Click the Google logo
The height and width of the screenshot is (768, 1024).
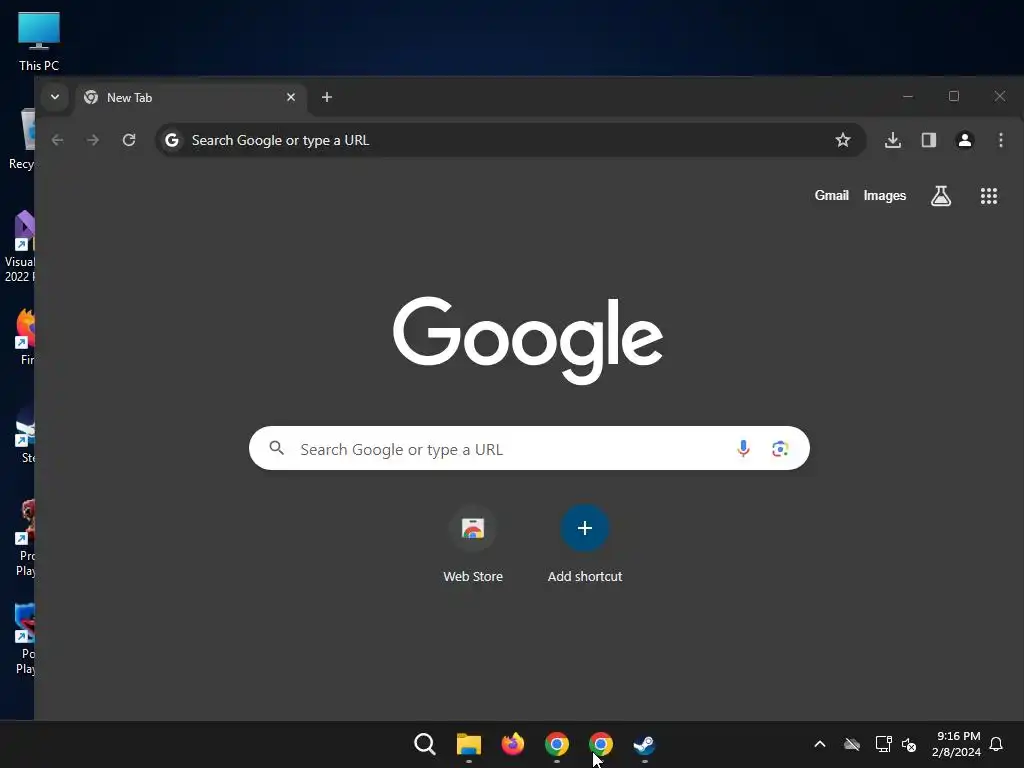tap(528, 340)
